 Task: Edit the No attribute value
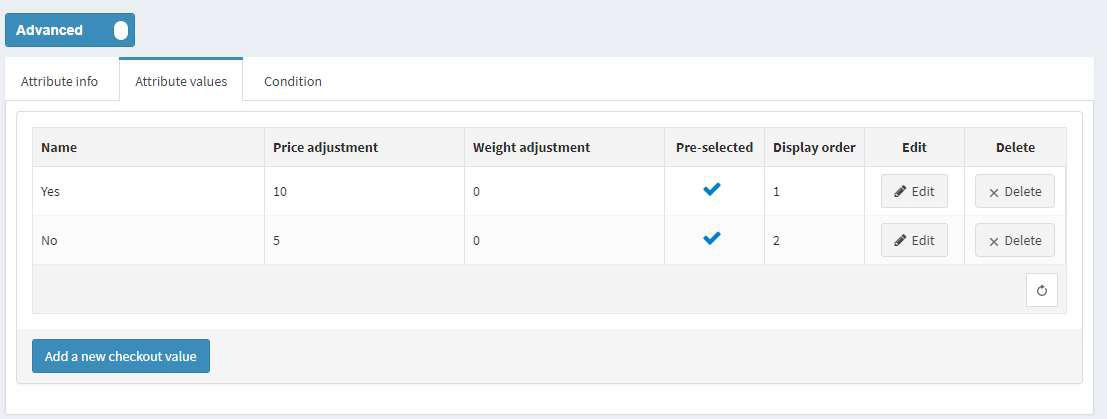pyautogui.click(x=914, y=240)
